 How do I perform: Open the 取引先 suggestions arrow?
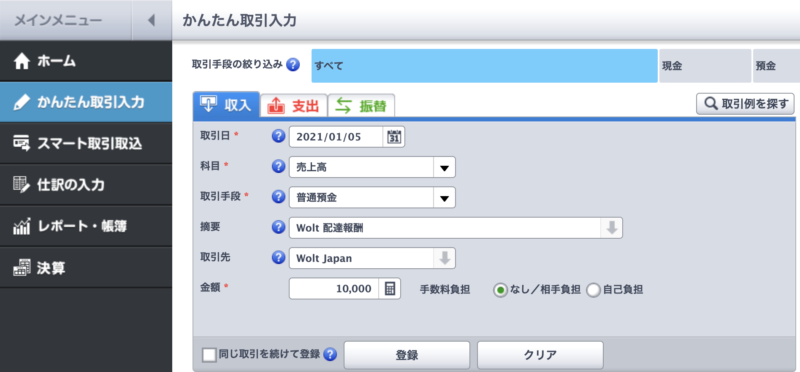[x=445, y=258]
